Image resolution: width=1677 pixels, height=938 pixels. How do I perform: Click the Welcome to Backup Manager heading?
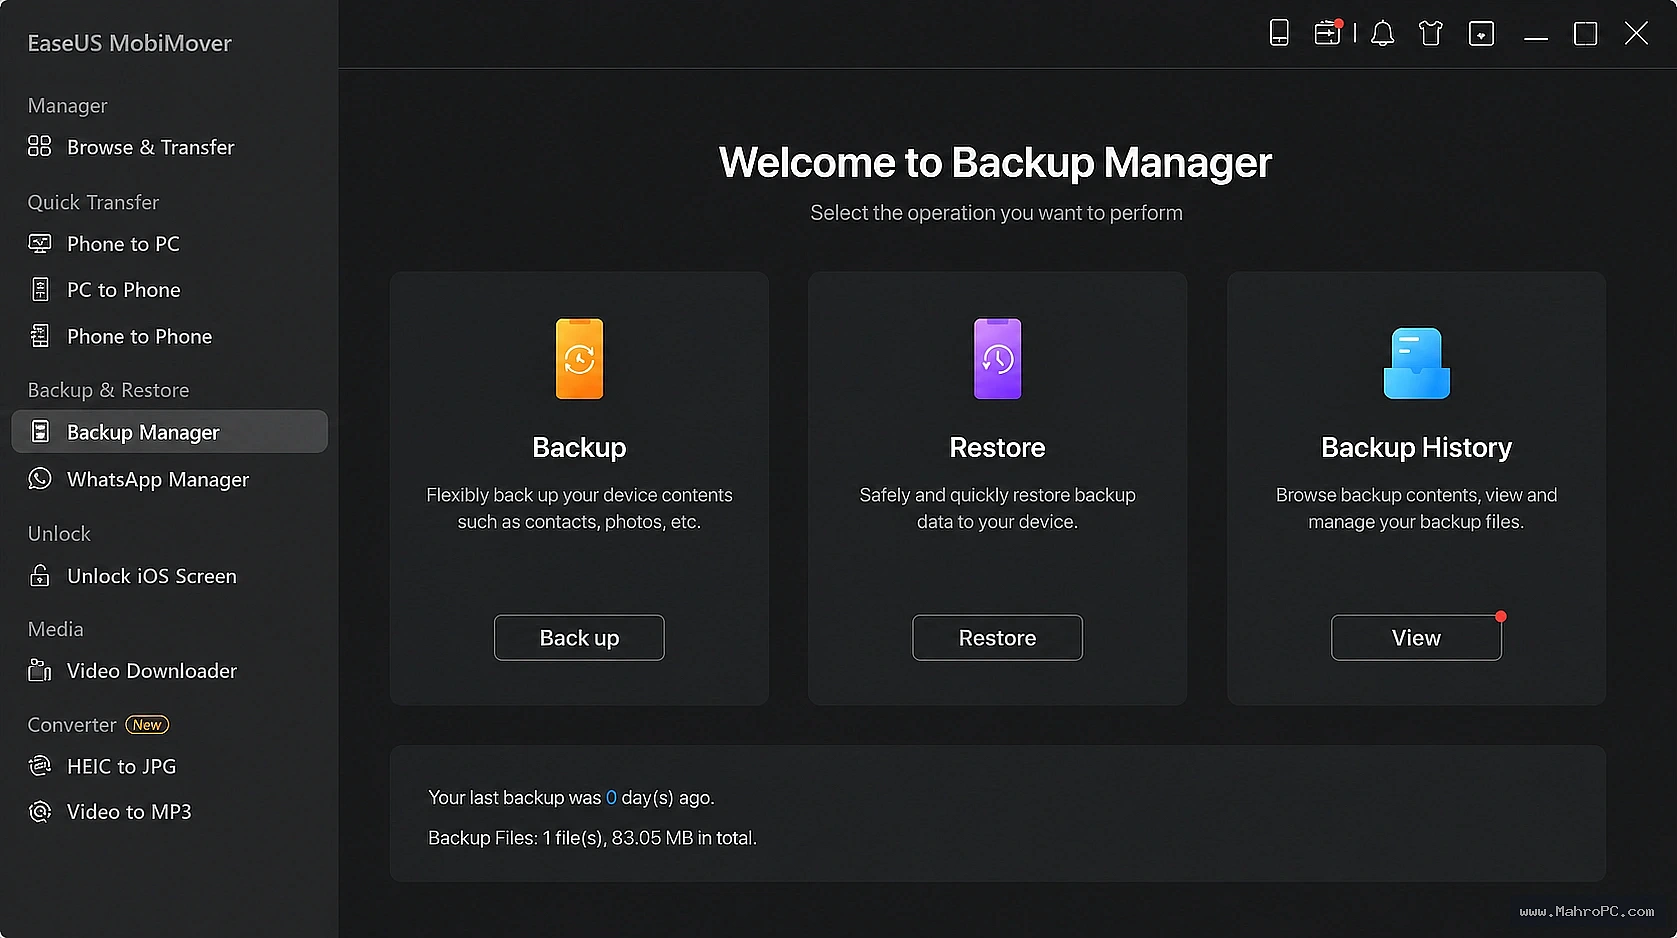point(995,162)
